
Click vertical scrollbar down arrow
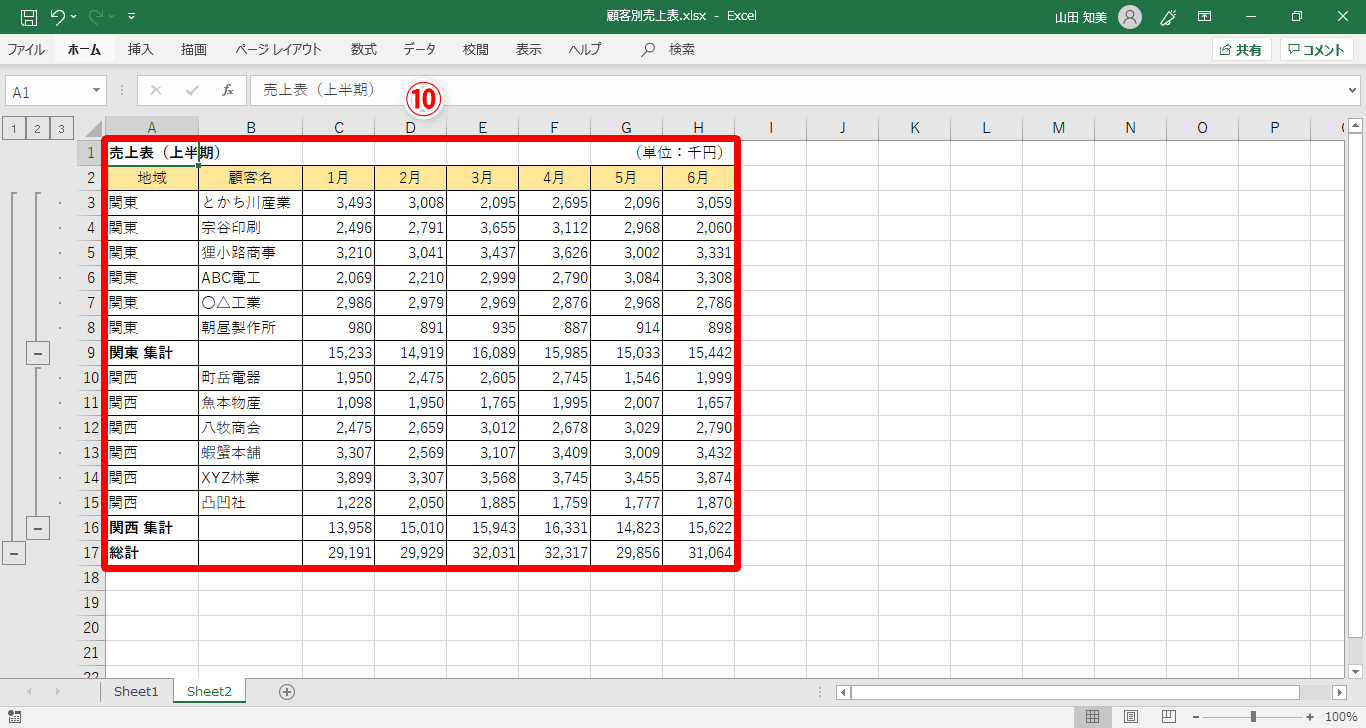pyautogui.click(x=1356, y=670)
